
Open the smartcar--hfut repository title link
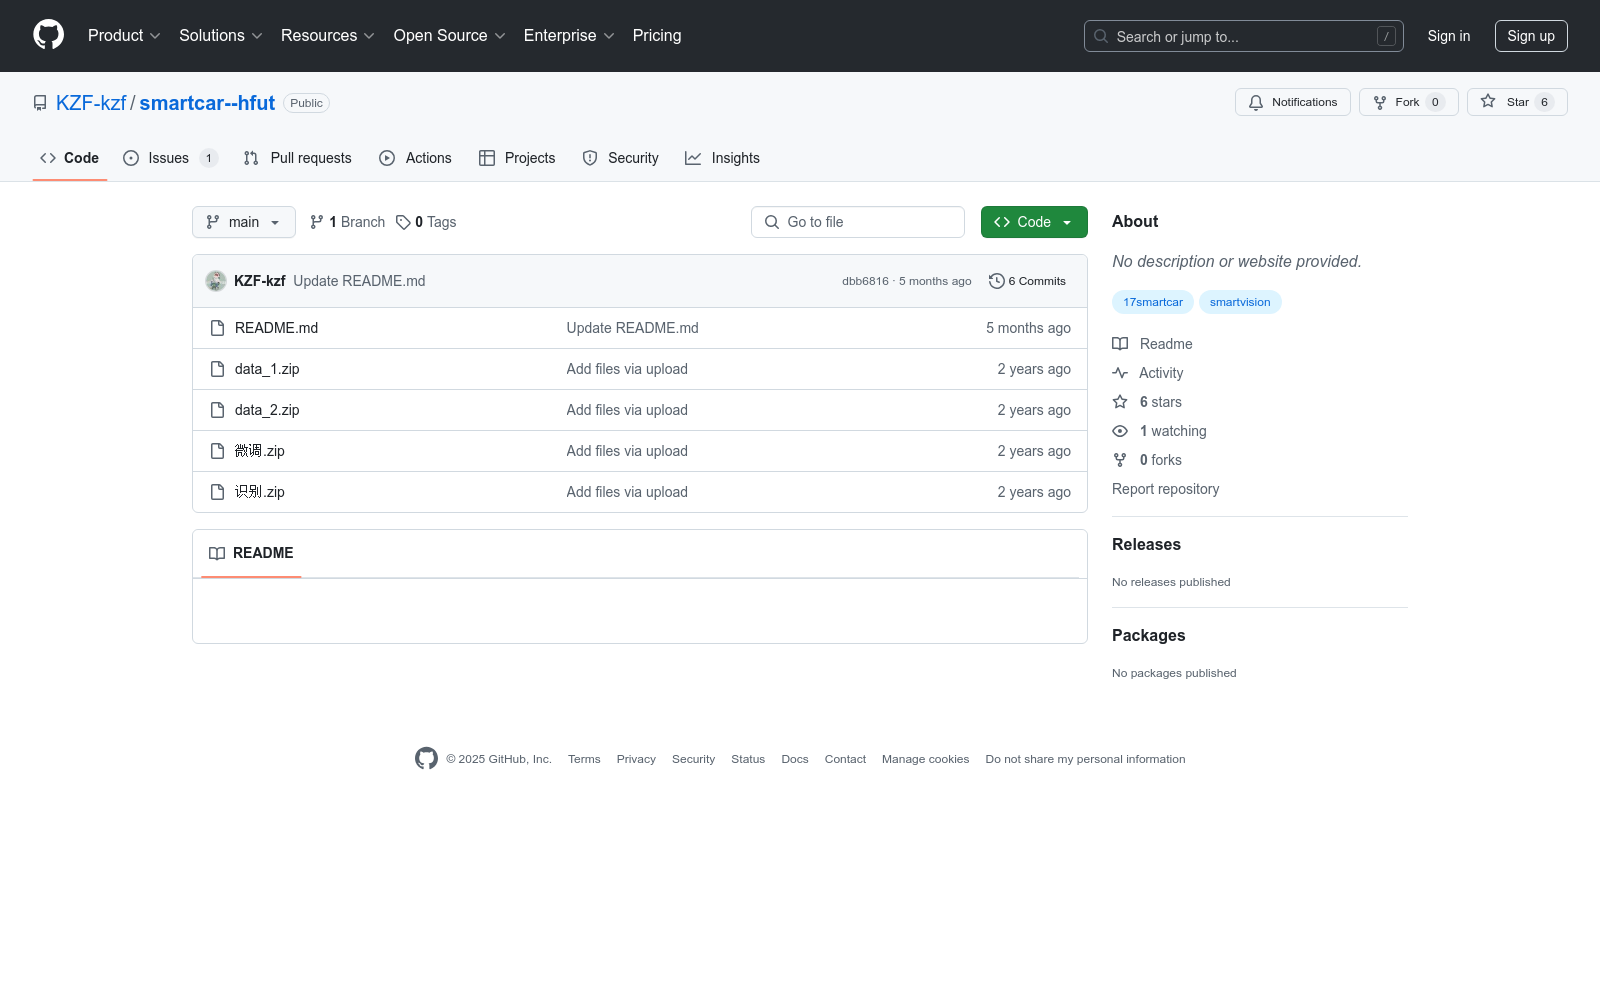[x=207, y=103]
